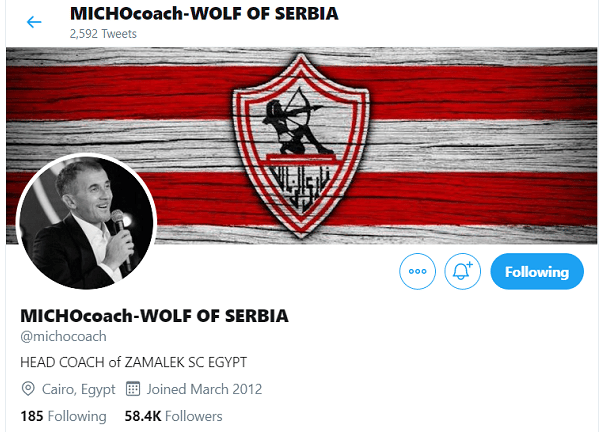608x432 pixels.
Task: Click the calendar icon beside Joined date
Action: click(133, 389)
